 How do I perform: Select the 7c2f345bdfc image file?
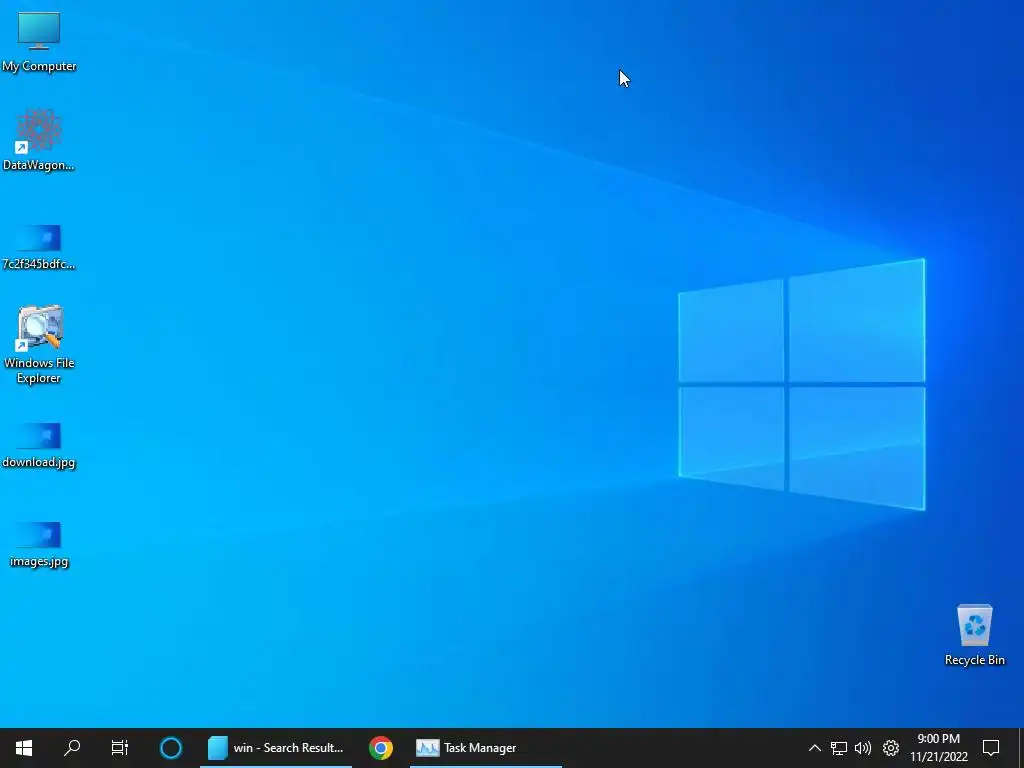pyautogui.click(x=39, y=247)
